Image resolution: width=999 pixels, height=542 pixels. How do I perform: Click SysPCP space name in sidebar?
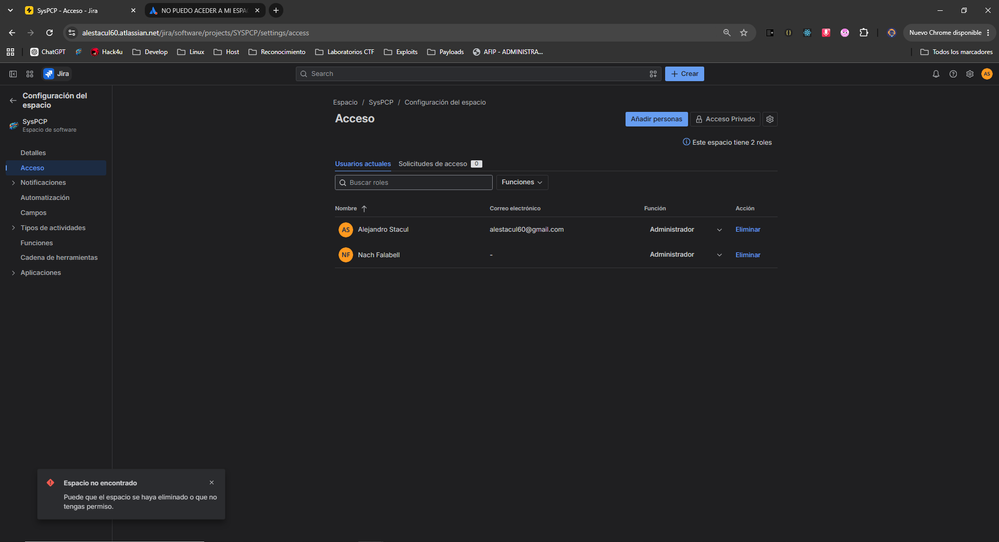[x=34, y=122]
